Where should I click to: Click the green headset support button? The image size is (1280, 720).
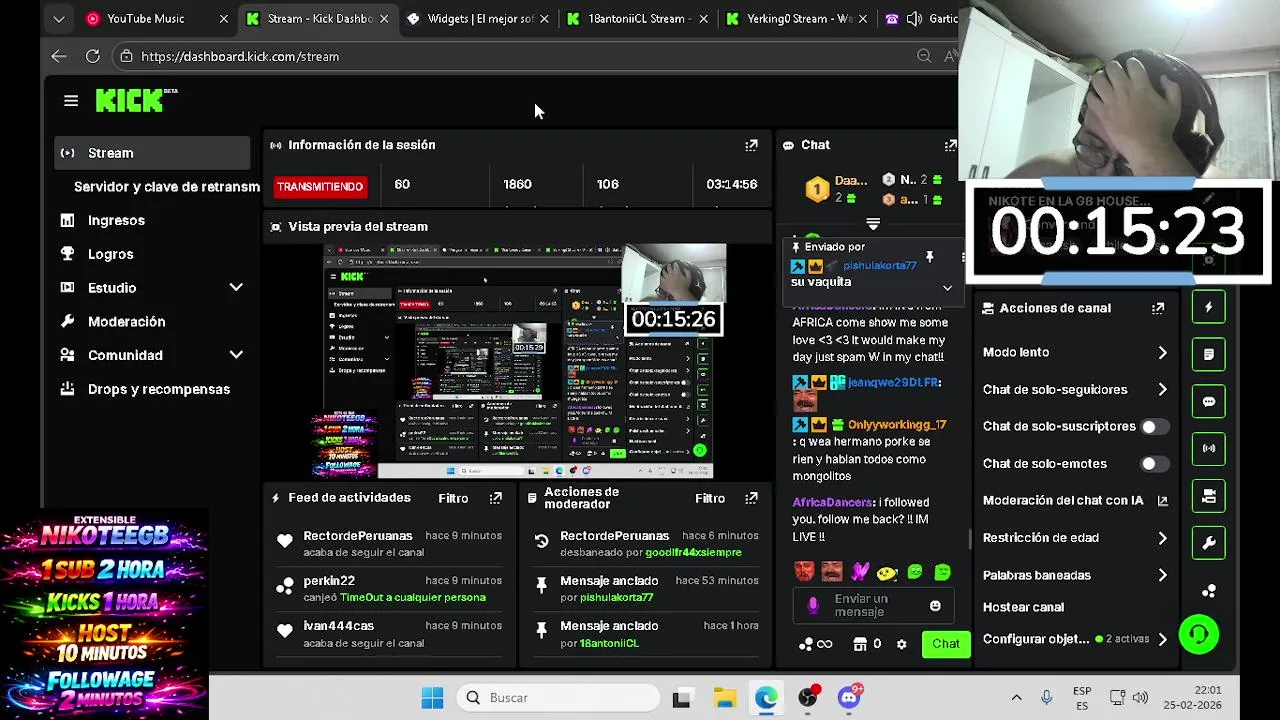1199,634
